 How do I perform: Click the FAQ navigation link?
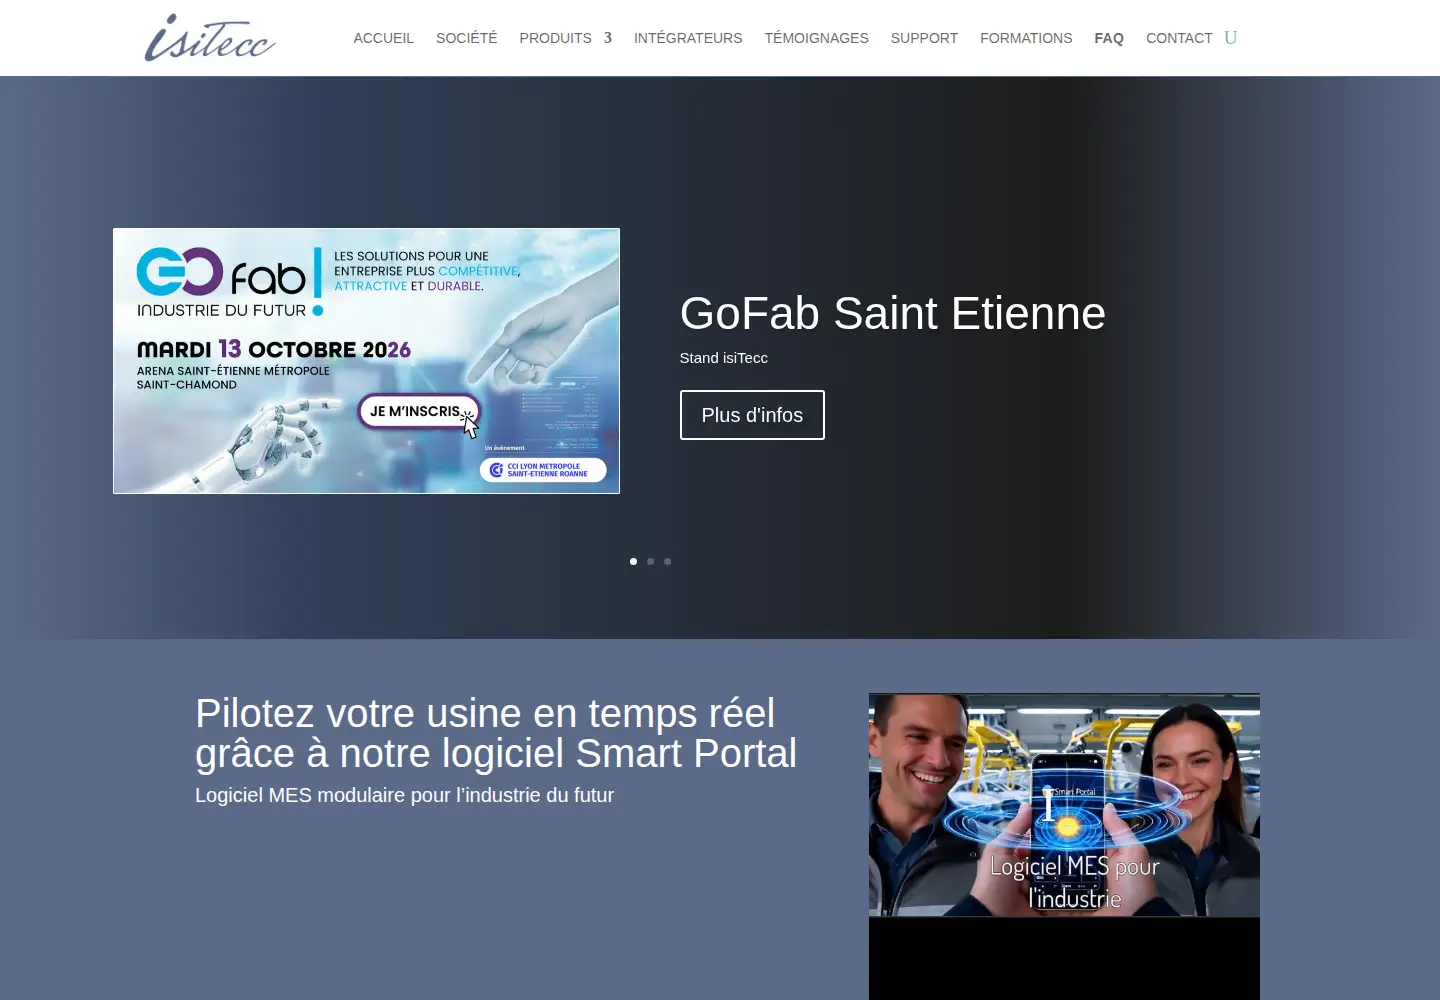click(1109, 38)
